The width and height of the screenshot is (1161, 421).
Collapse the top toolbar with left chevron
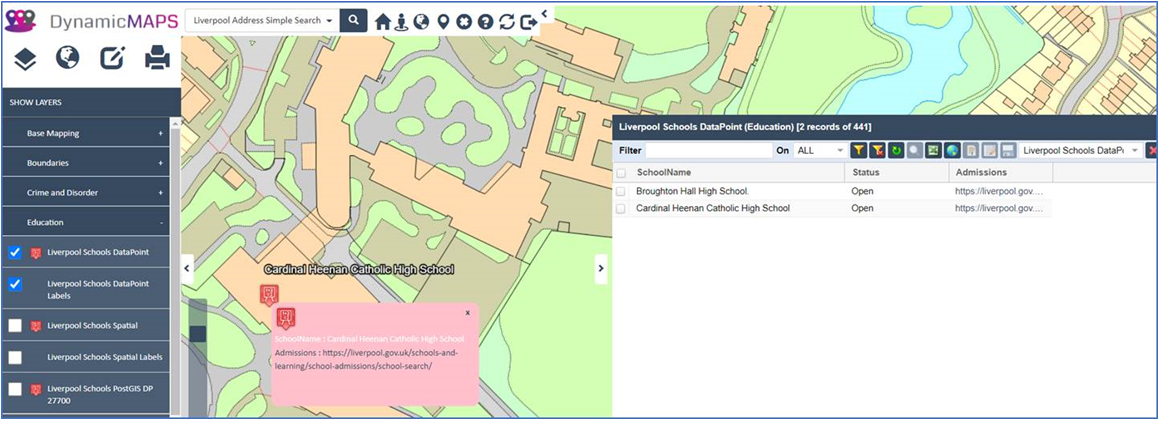pyautogui.click(x=544, y=13)
